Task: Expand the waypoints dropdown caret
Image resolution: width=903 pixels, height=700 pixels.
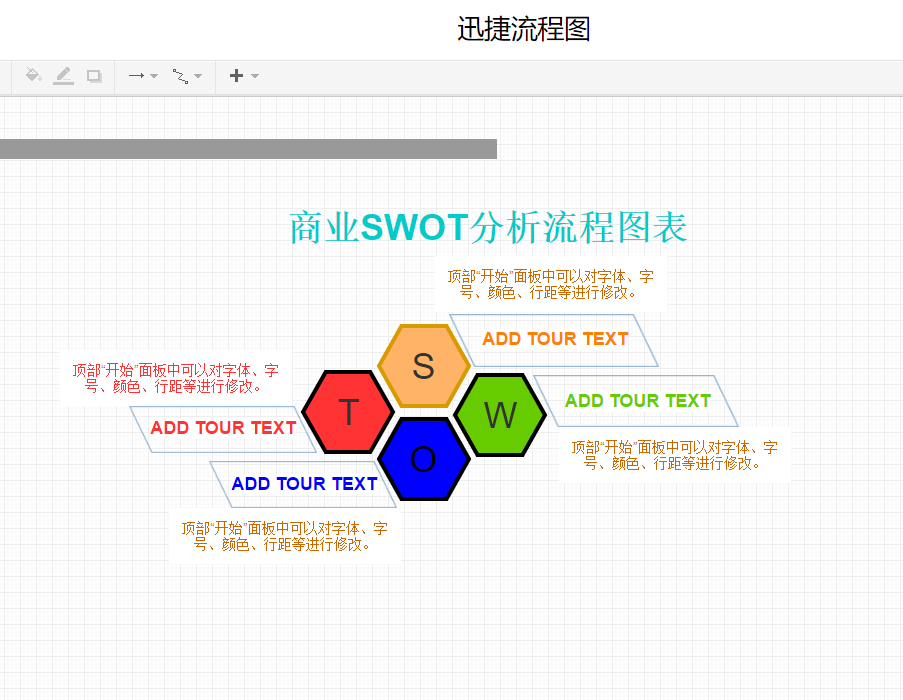Action: [x=198, y=76]
